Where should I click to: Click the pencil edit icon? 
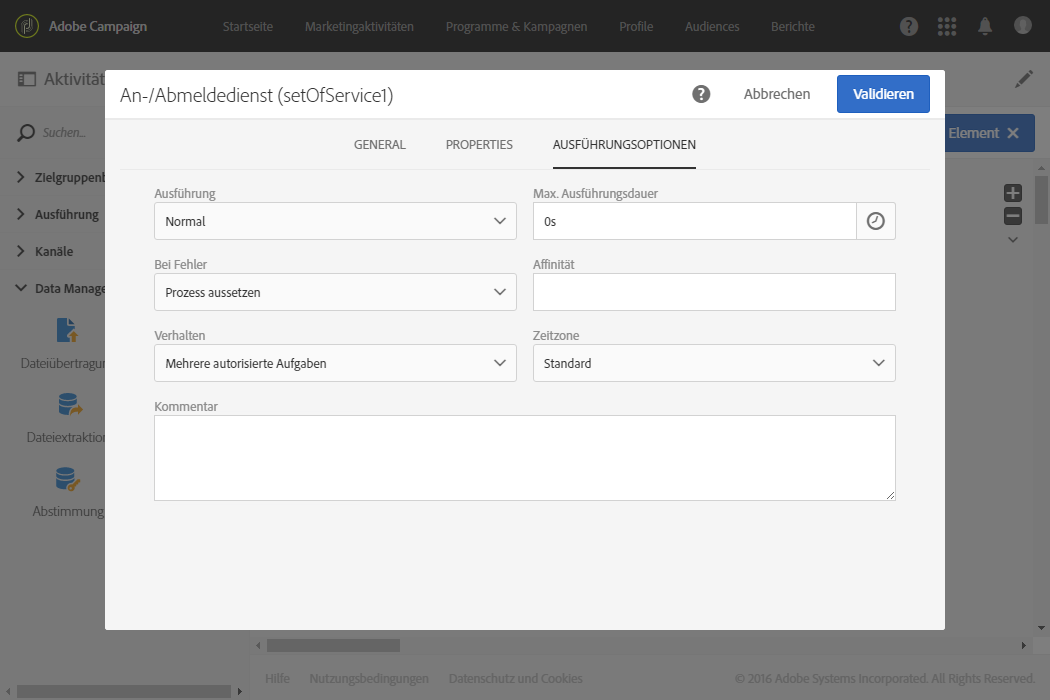click(1024, 79)
